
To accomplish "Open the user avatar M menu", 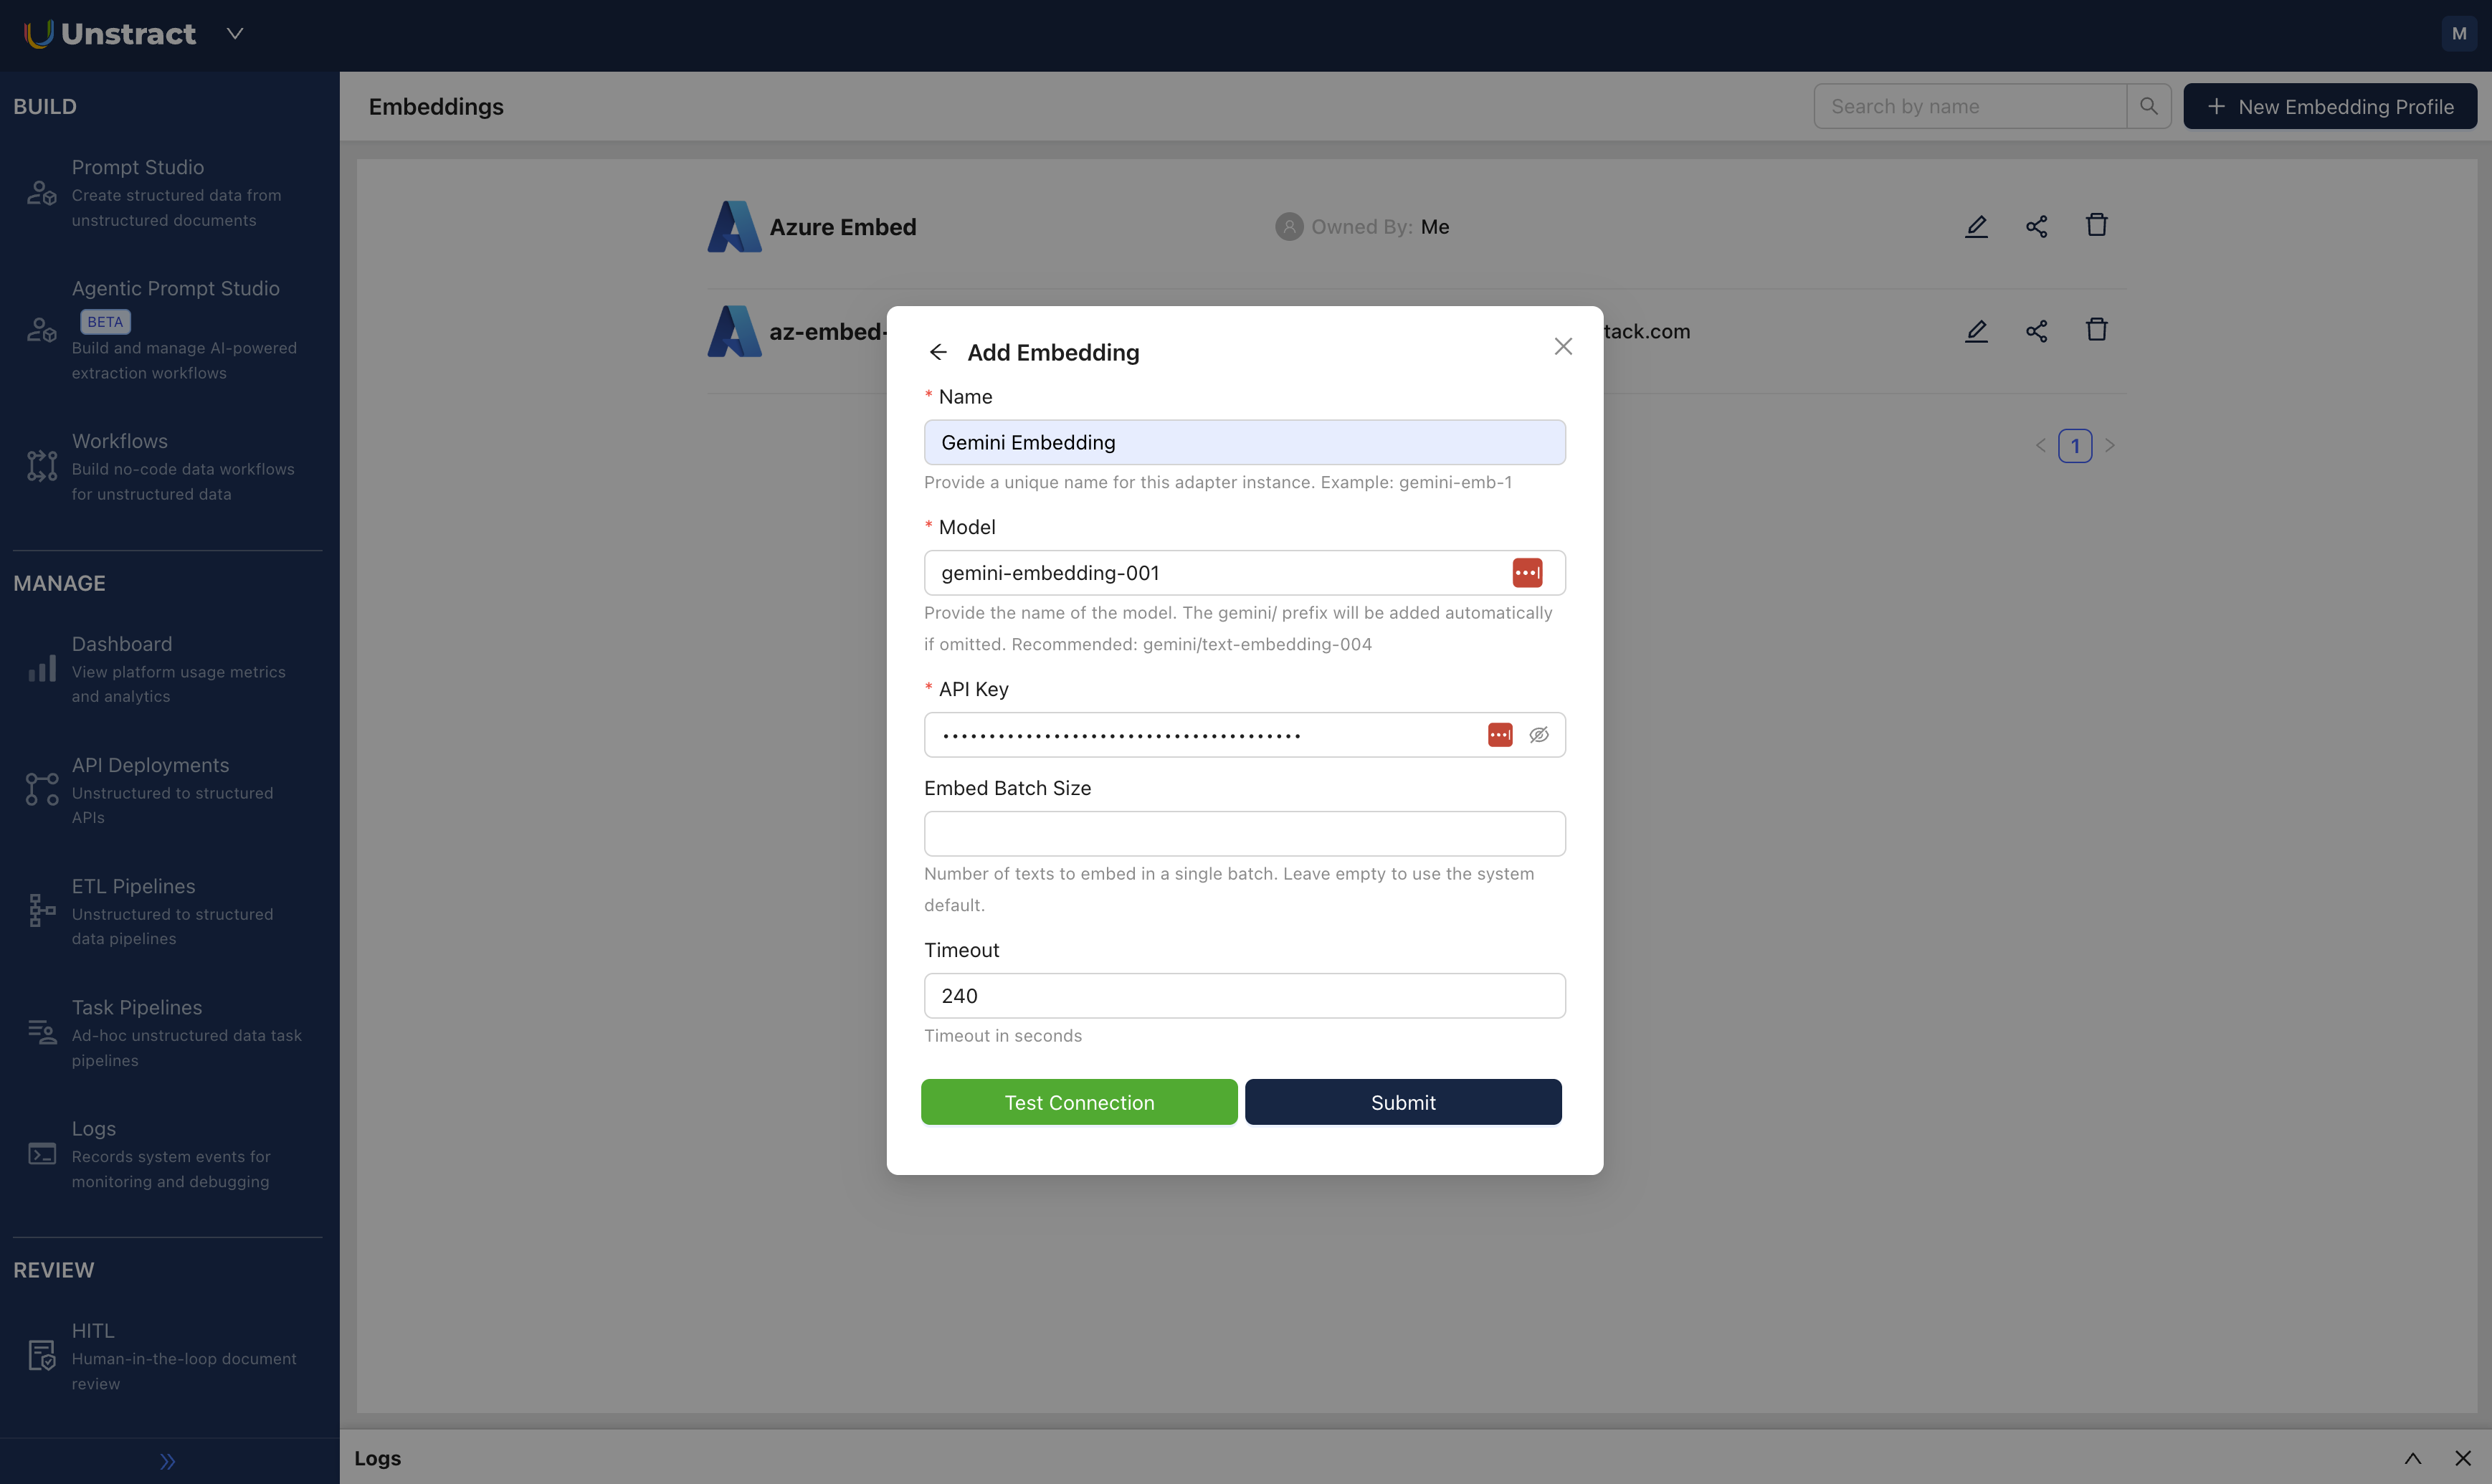I will [2459, 34].
